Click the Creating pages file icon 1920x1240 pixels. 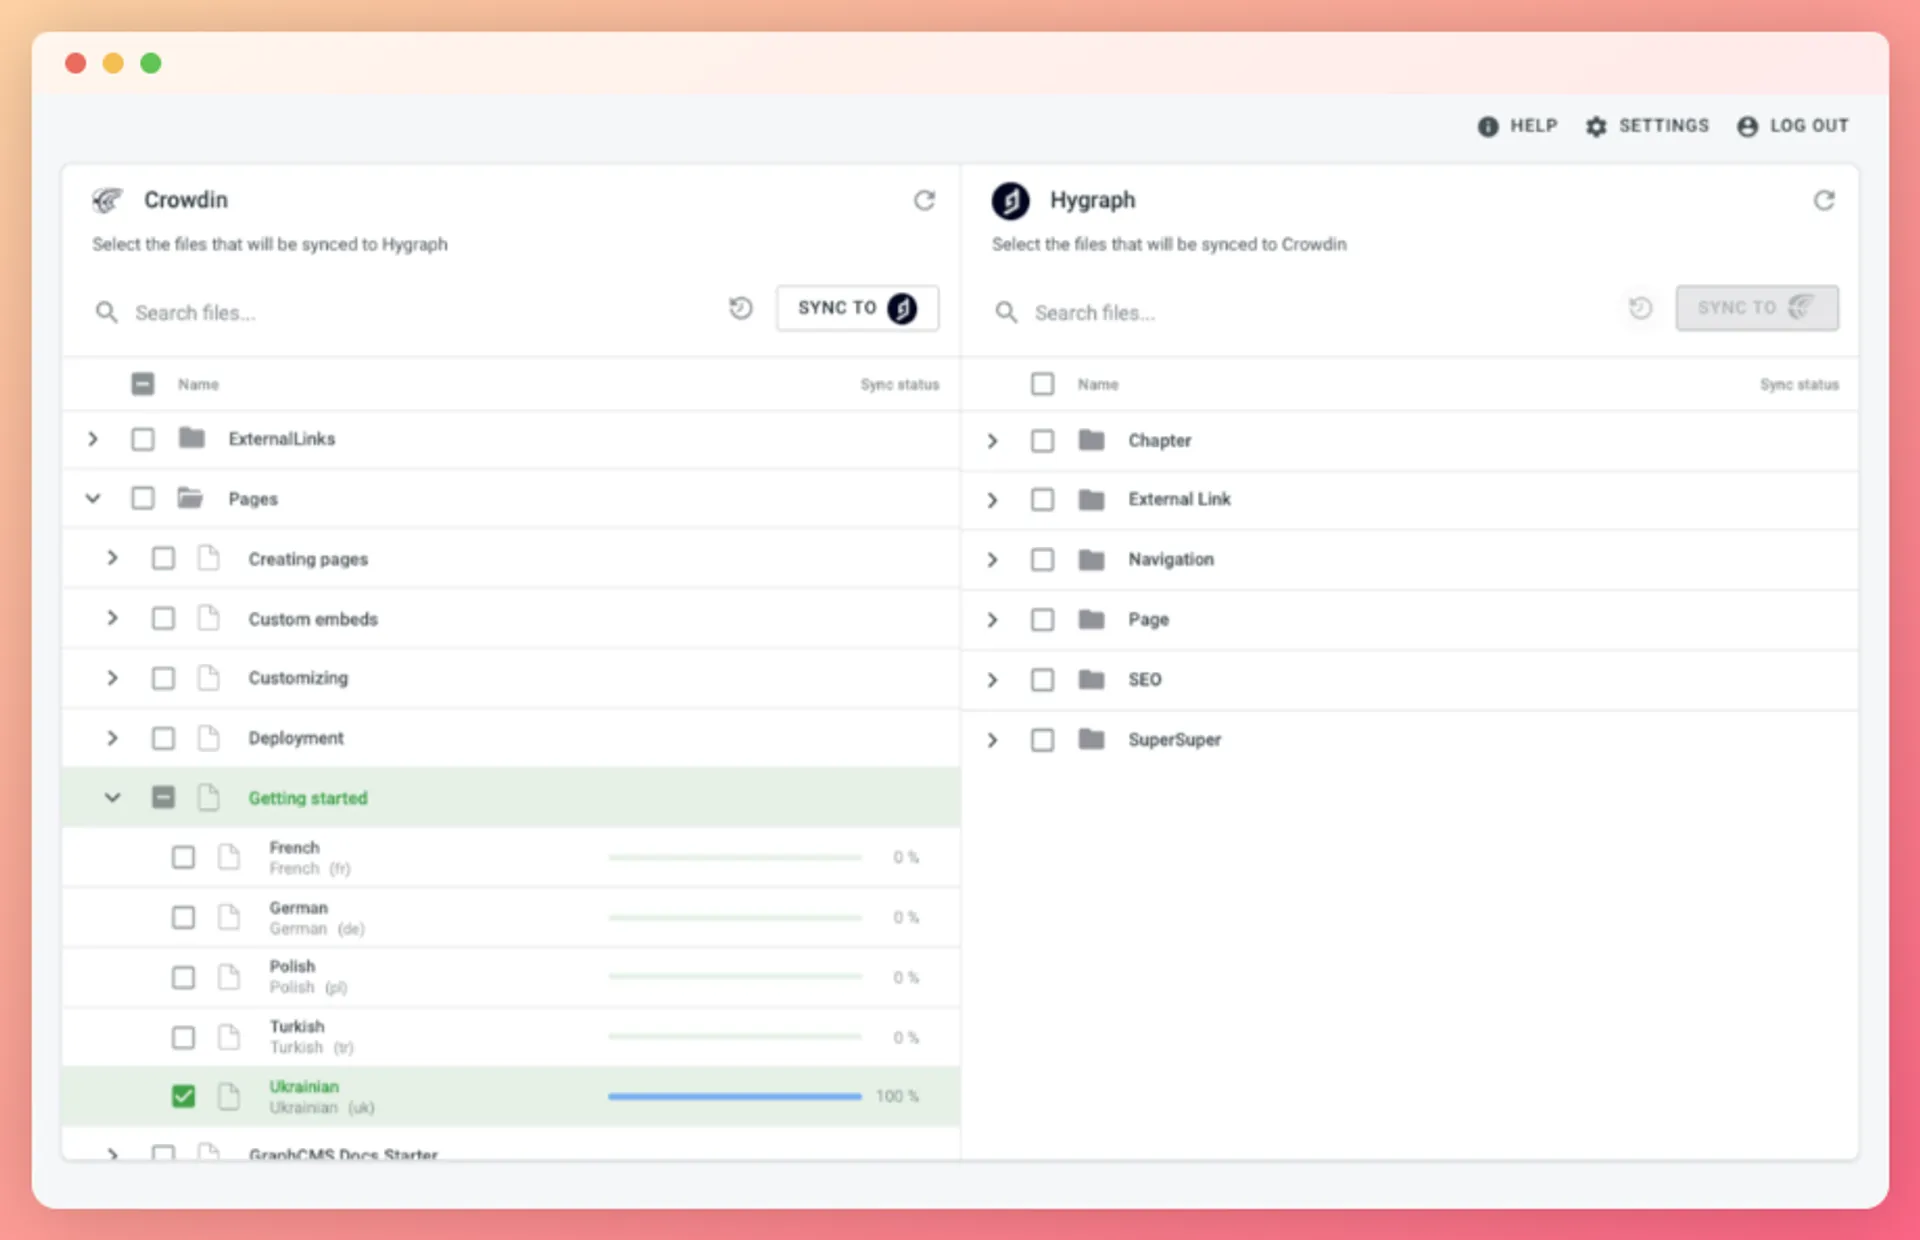pos(208,558)
